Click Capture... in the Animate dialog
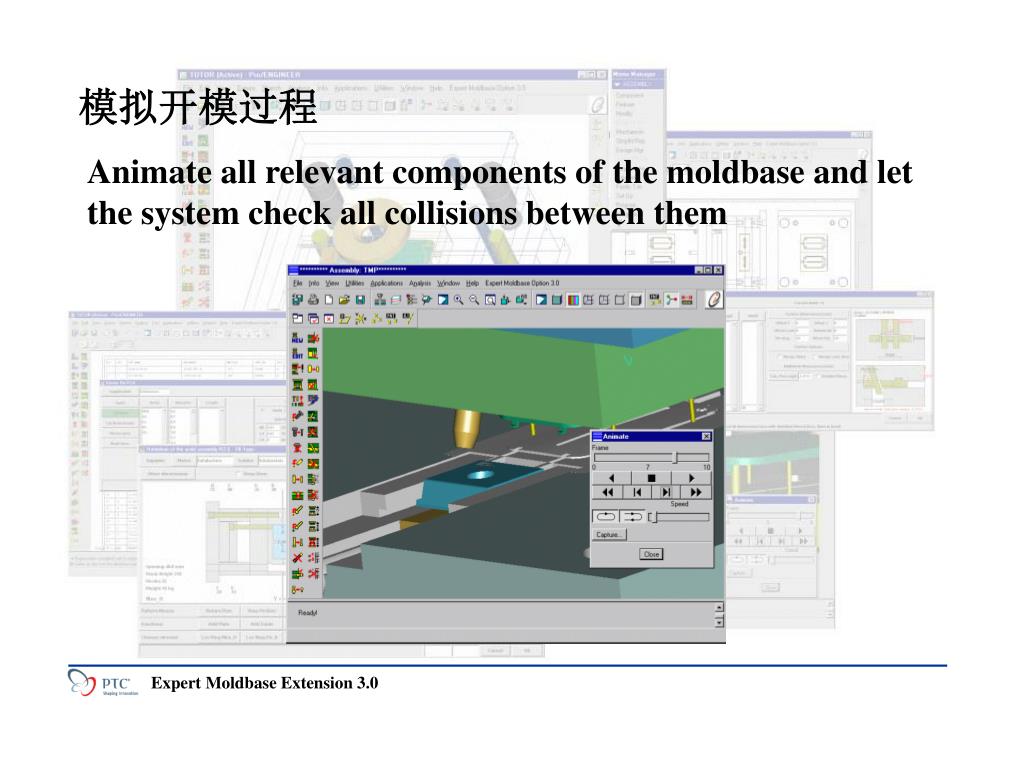 point(609,535)
